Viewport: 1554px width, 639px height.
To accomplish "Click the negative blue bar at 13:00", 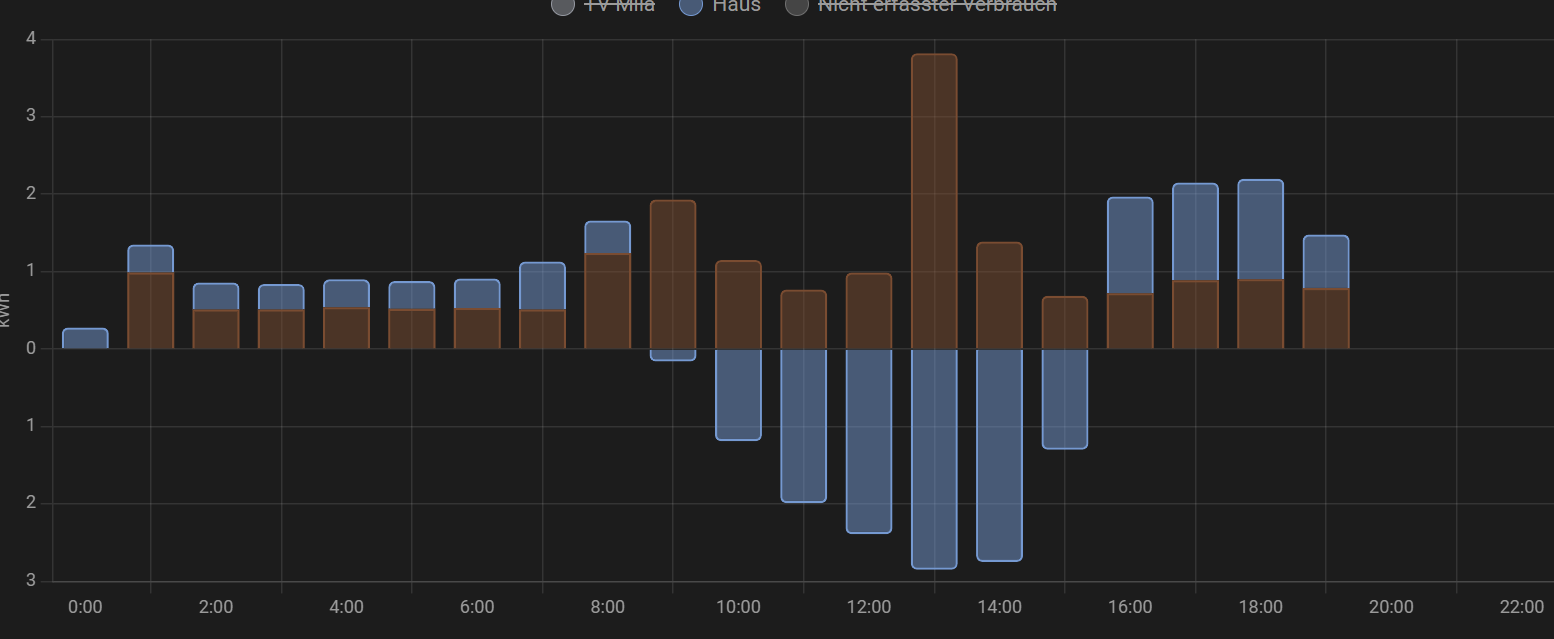I will point(934,458).
